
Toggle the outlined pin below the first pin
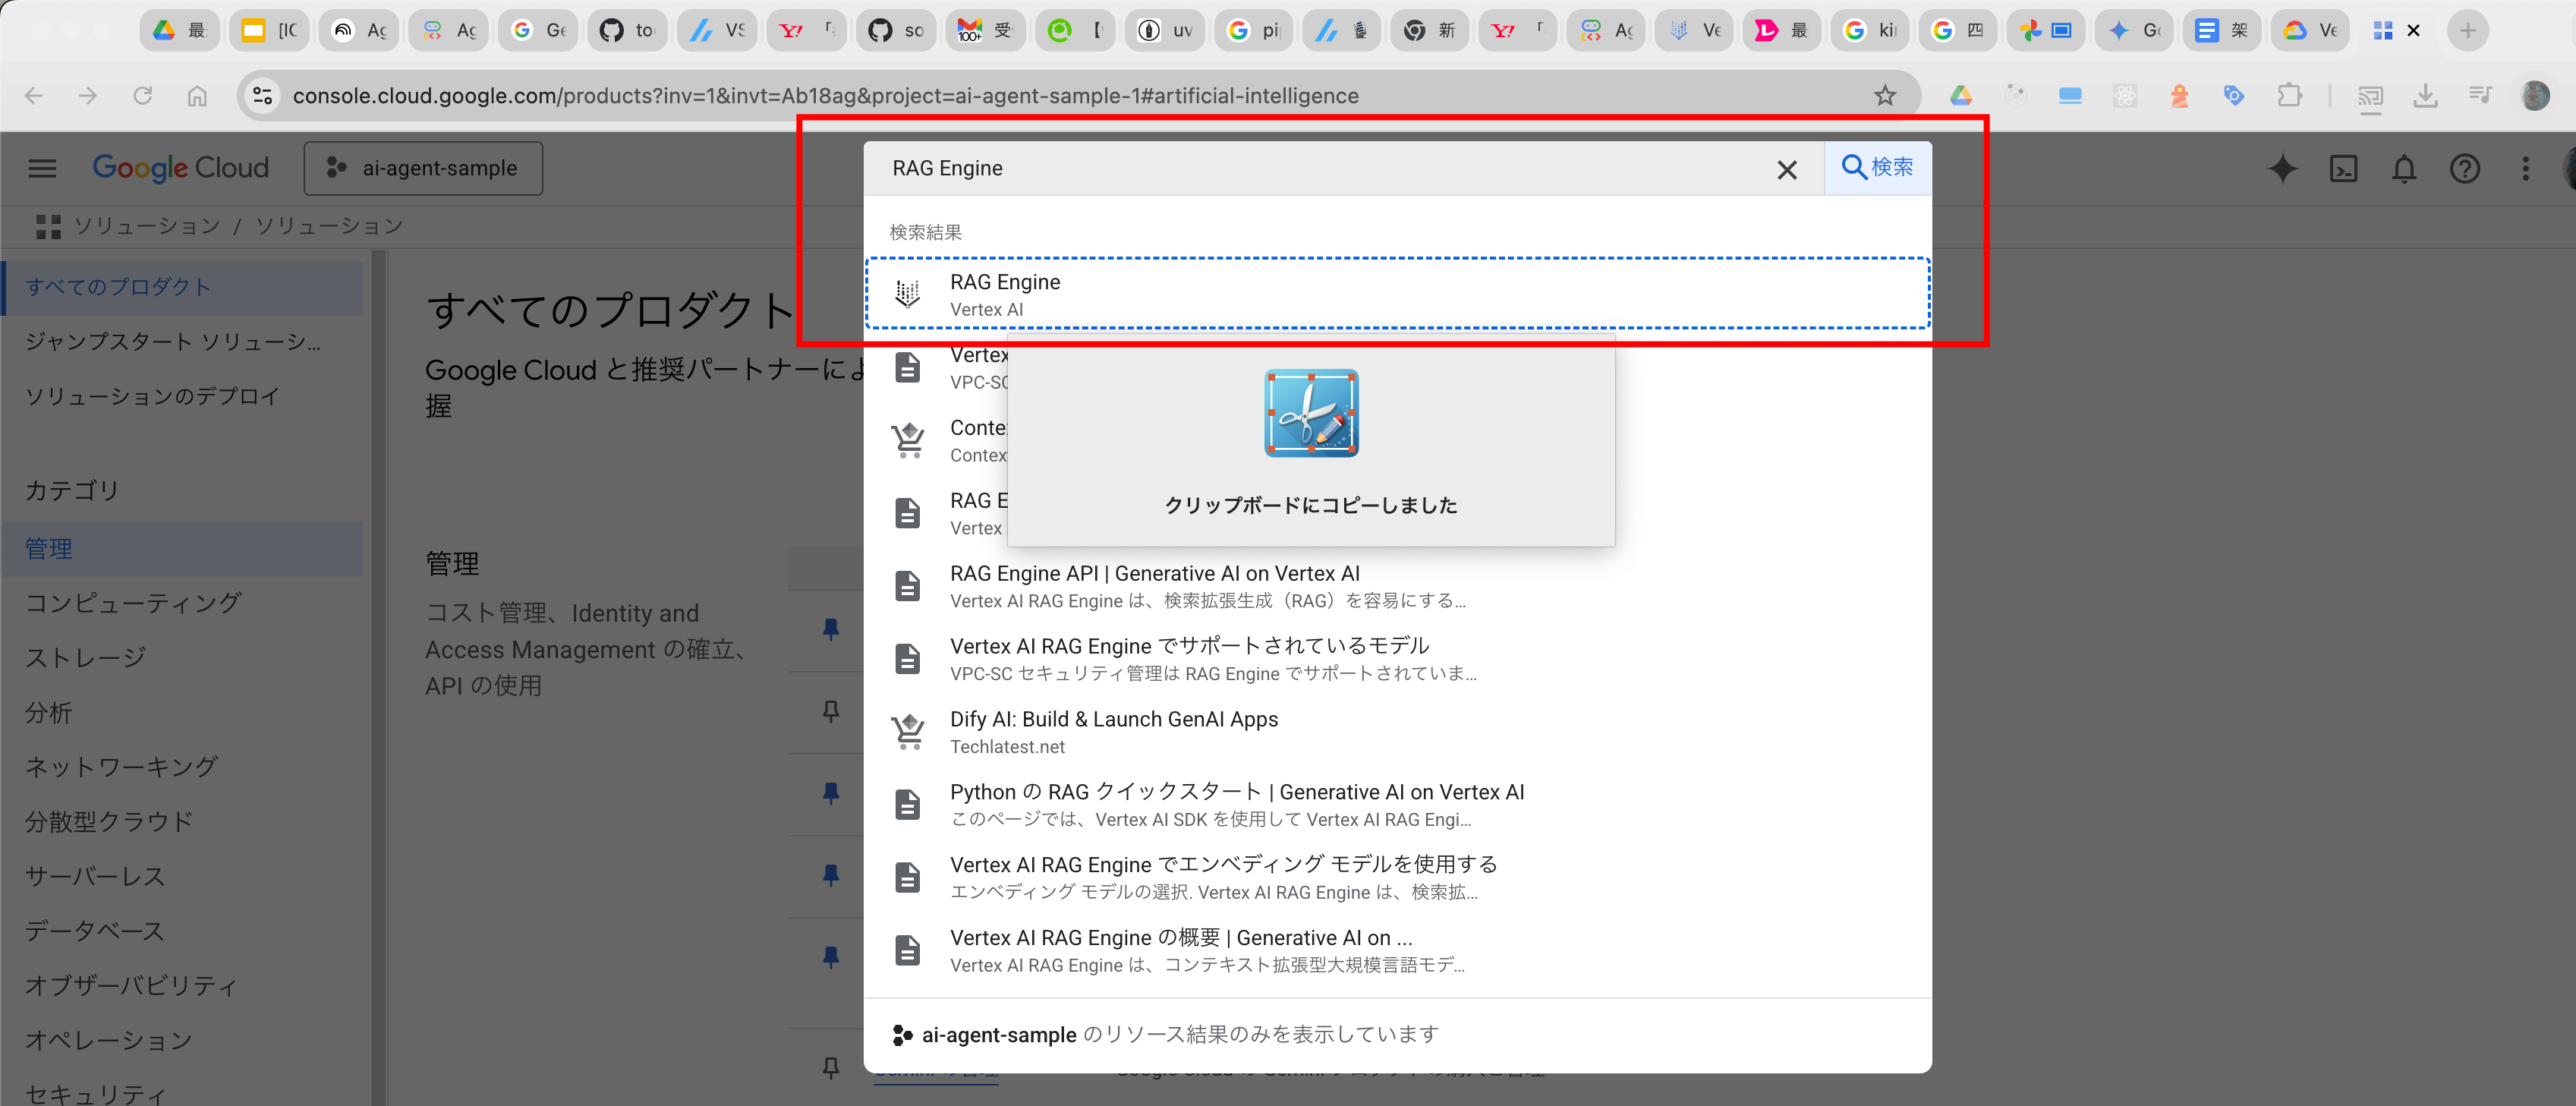tap(830, 711)
